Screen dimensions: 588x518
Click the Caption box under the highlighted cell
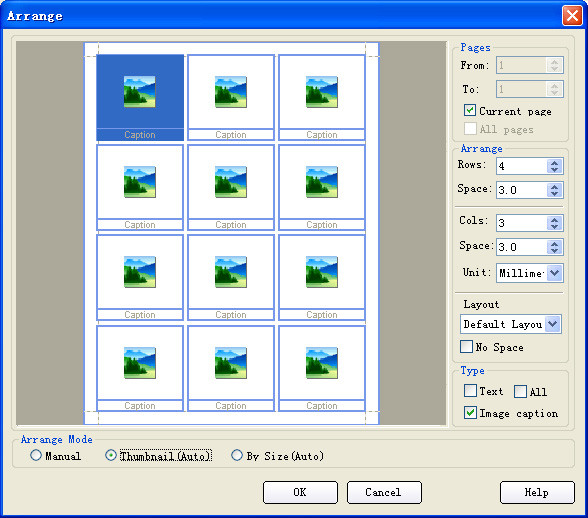pos(140,135)
